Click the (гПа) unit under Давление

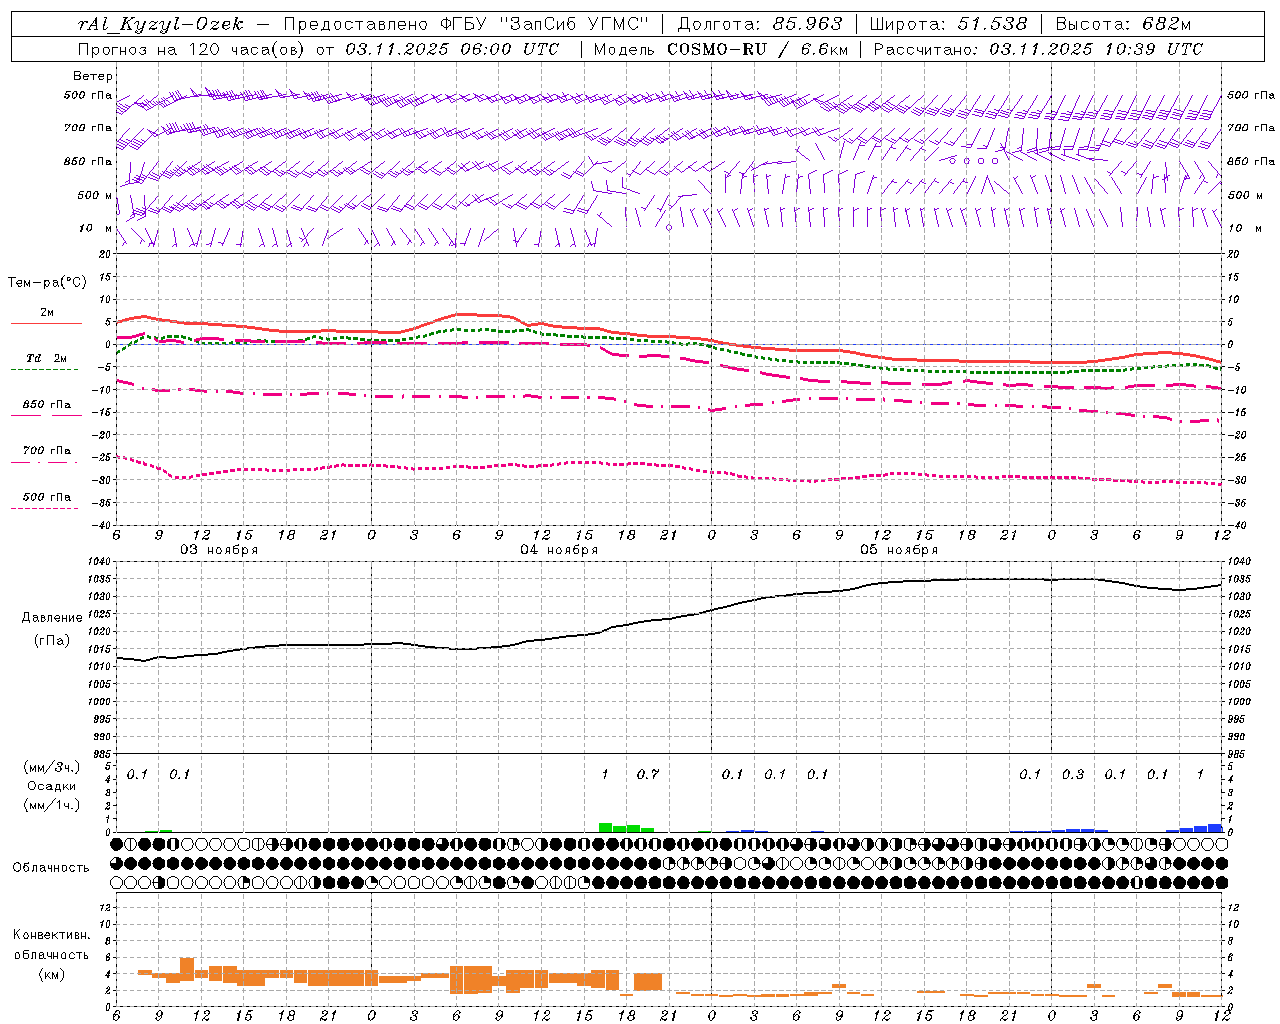[52, 640]
